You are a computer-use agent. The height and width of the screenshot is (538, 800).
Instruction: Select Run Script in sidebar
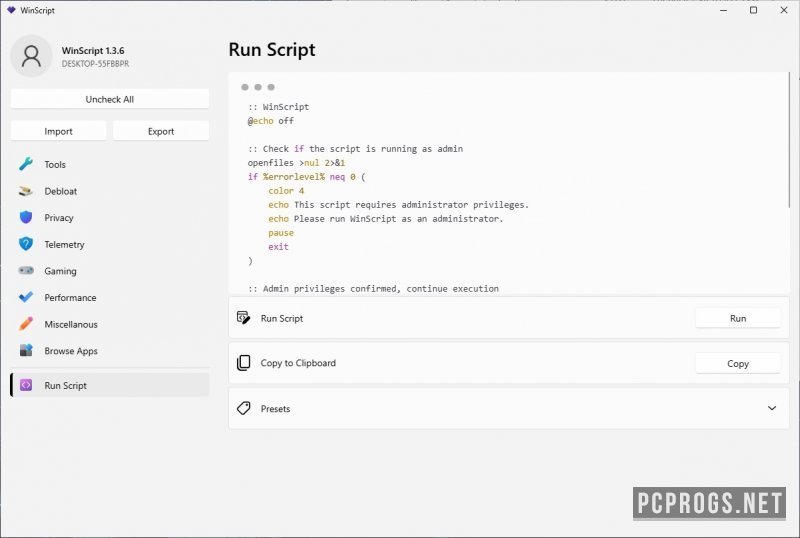110,385
